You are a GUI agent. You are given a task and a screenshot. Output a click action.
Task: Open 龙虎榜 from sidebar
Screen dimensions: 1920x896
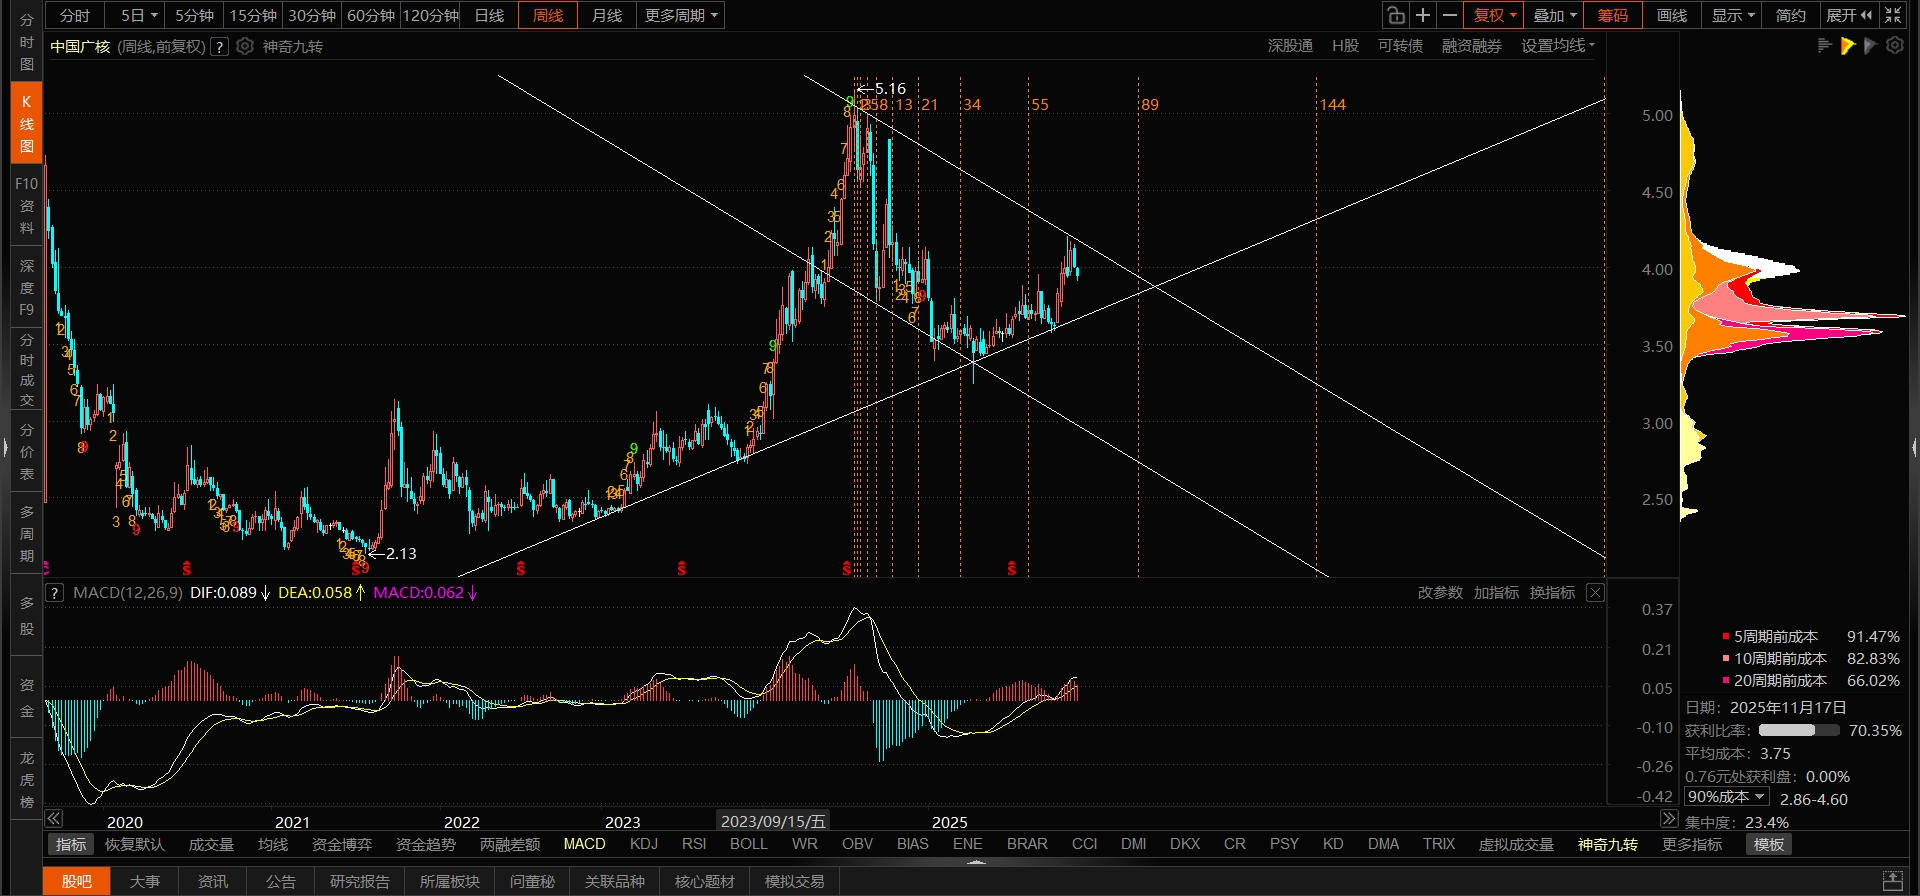coord(27,780)
